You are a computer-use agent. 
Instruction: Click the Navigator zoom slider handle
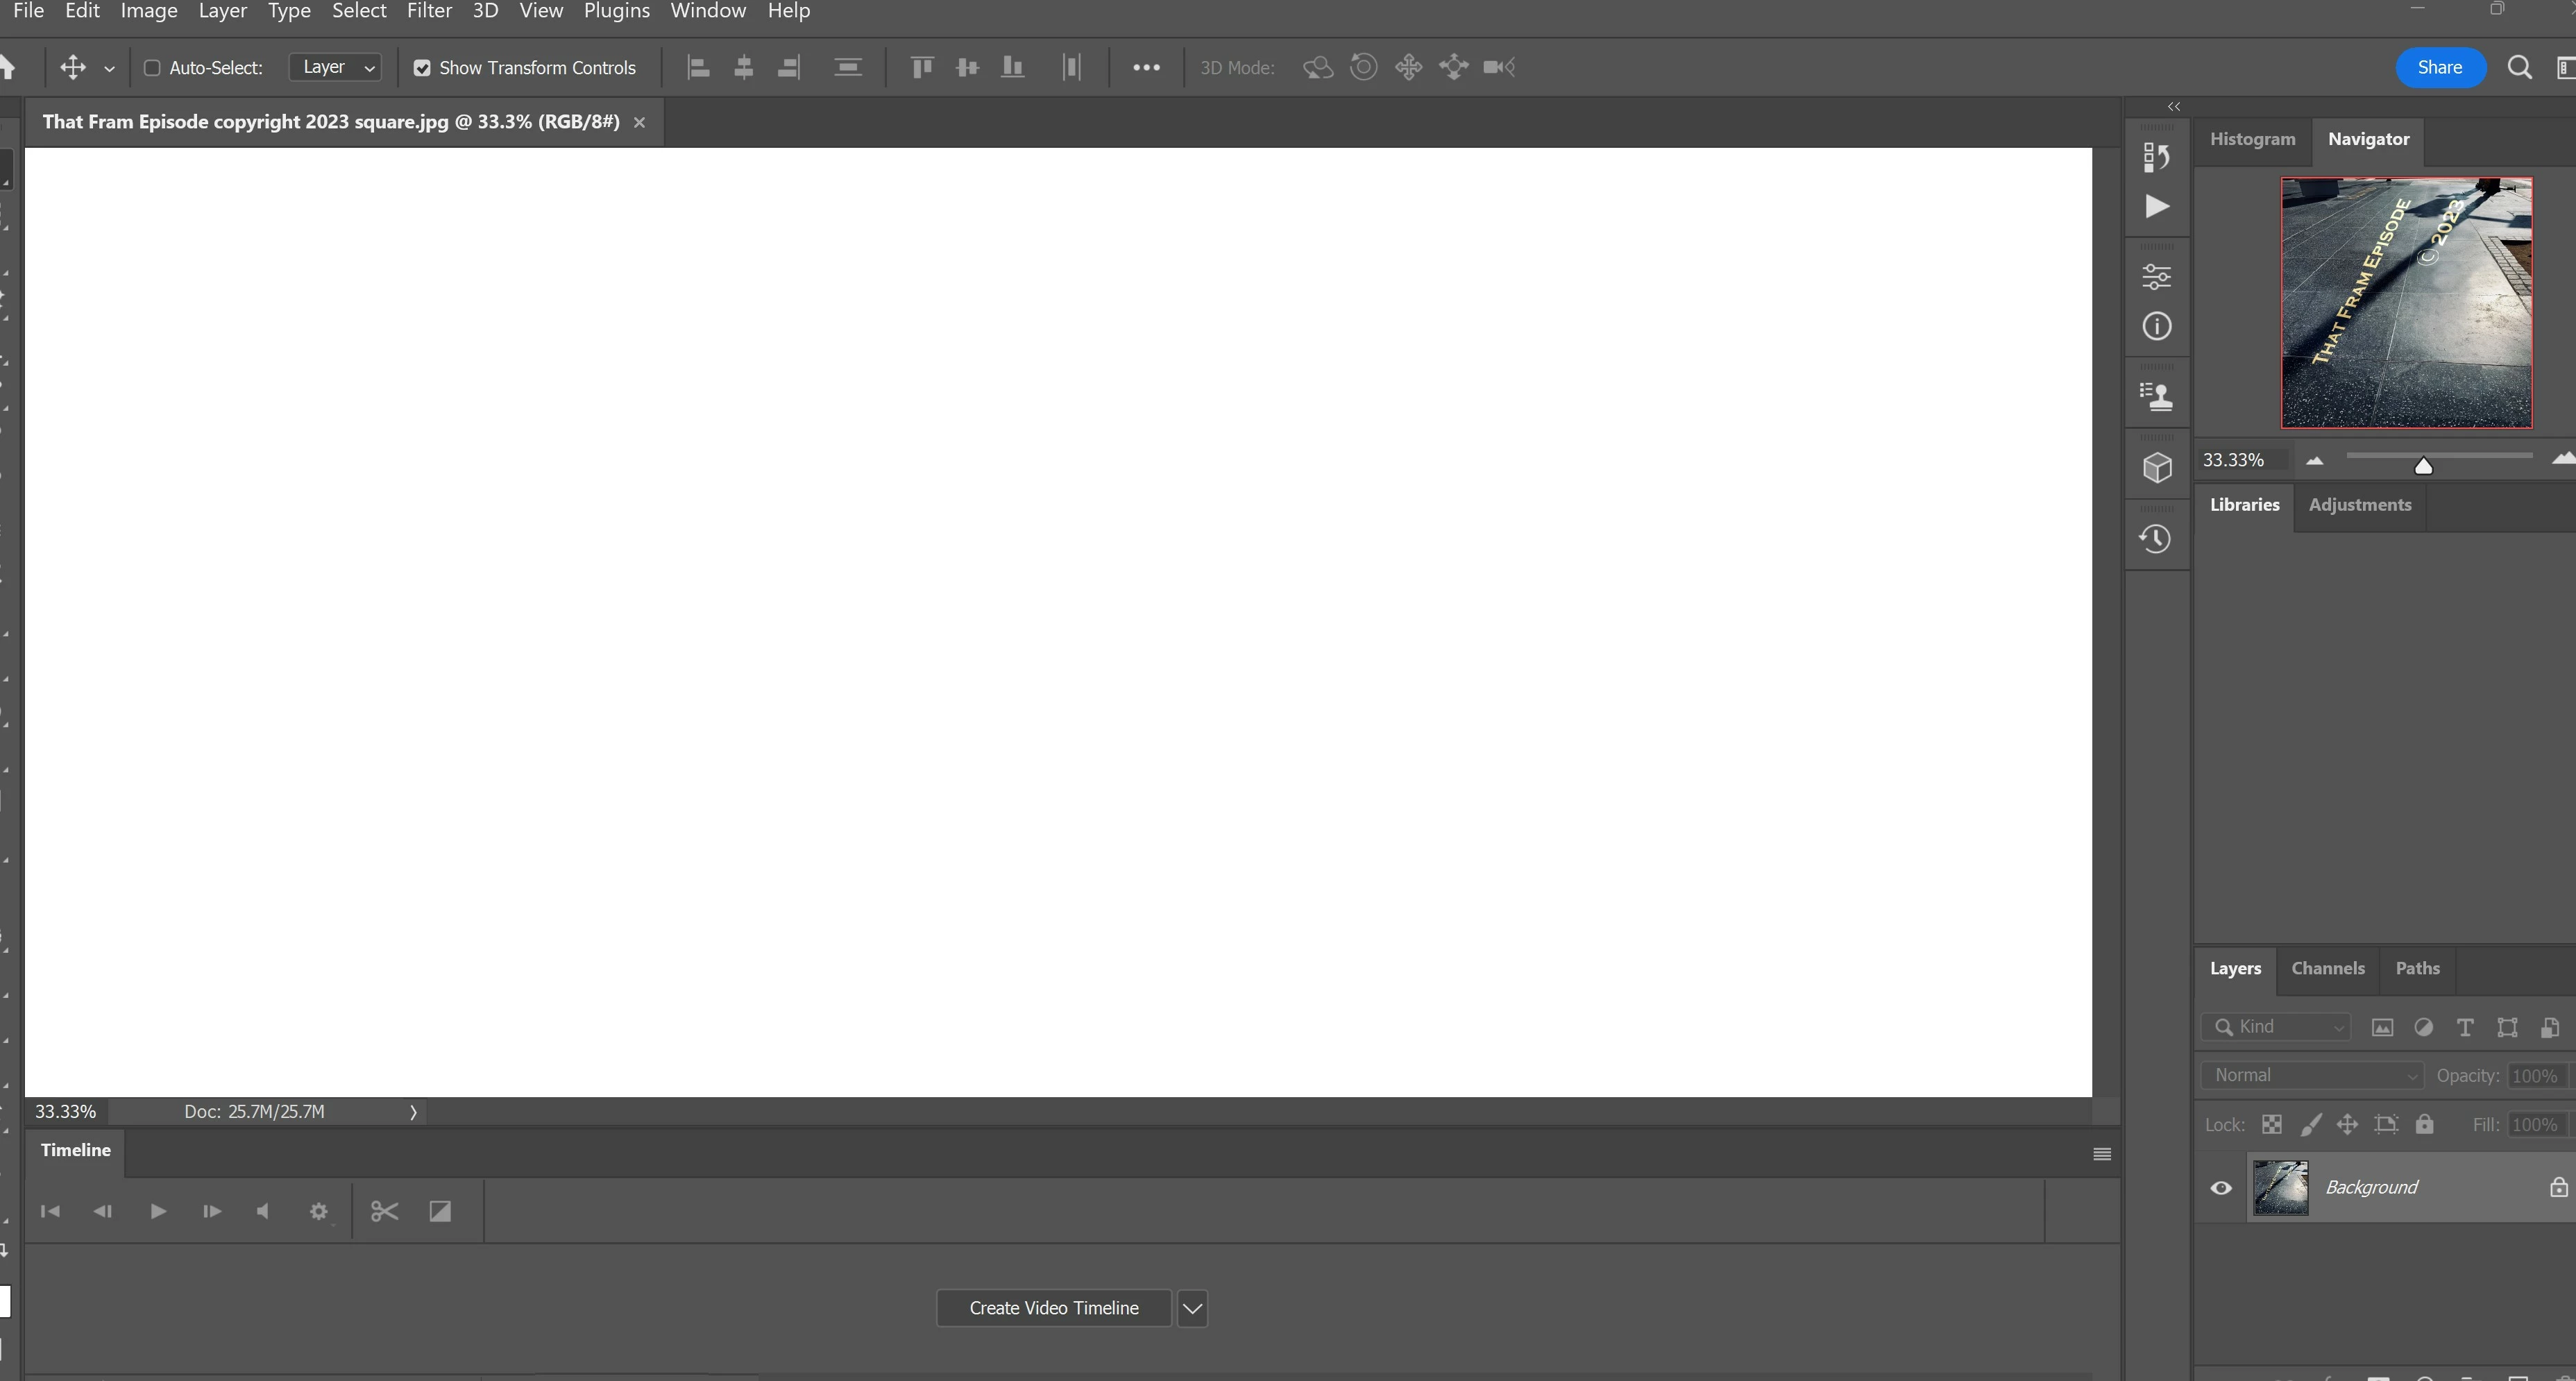pos(2423,466)
